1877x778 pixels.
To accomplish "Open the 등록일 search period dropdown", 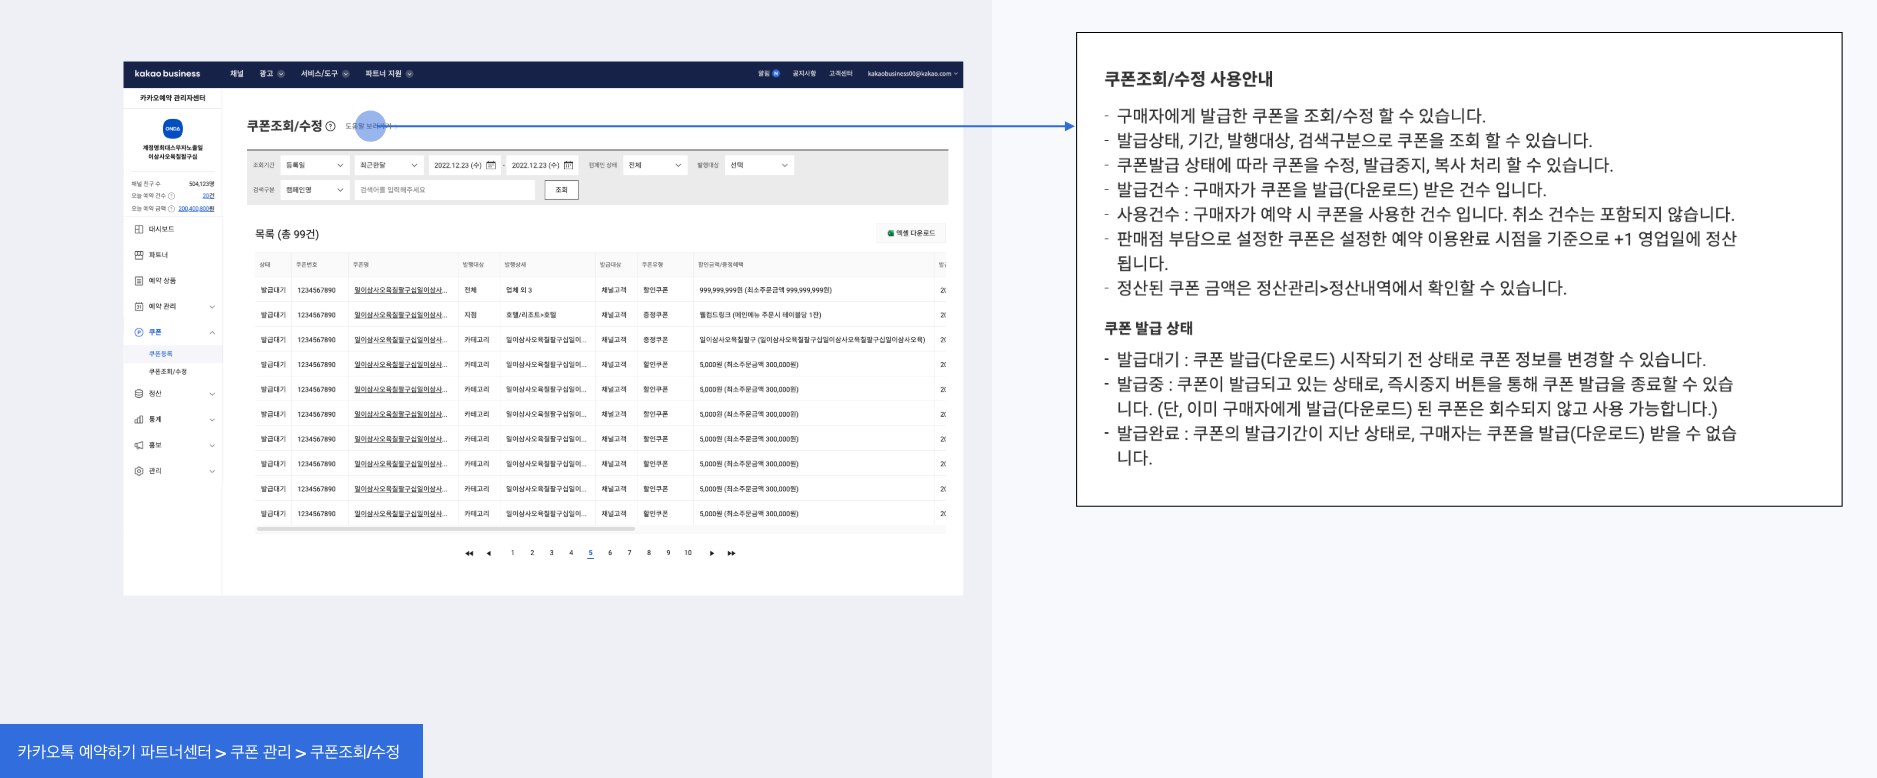I will coord(314,165).
